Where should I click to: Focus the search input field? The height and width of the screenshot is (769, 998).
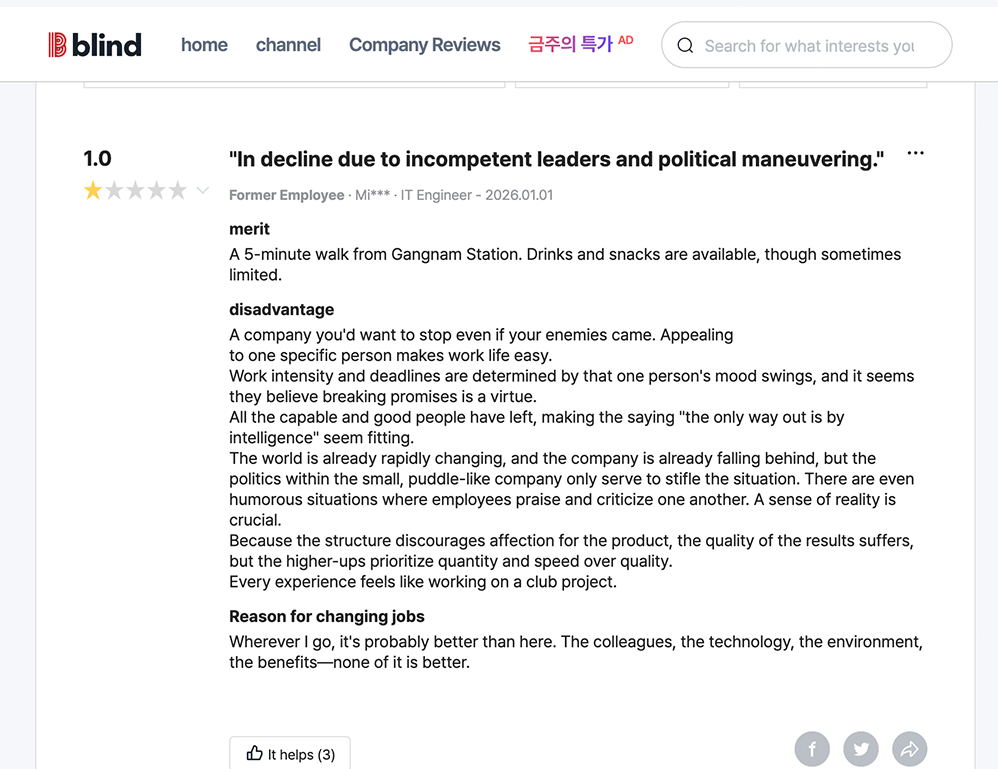(x=810, y=46)
